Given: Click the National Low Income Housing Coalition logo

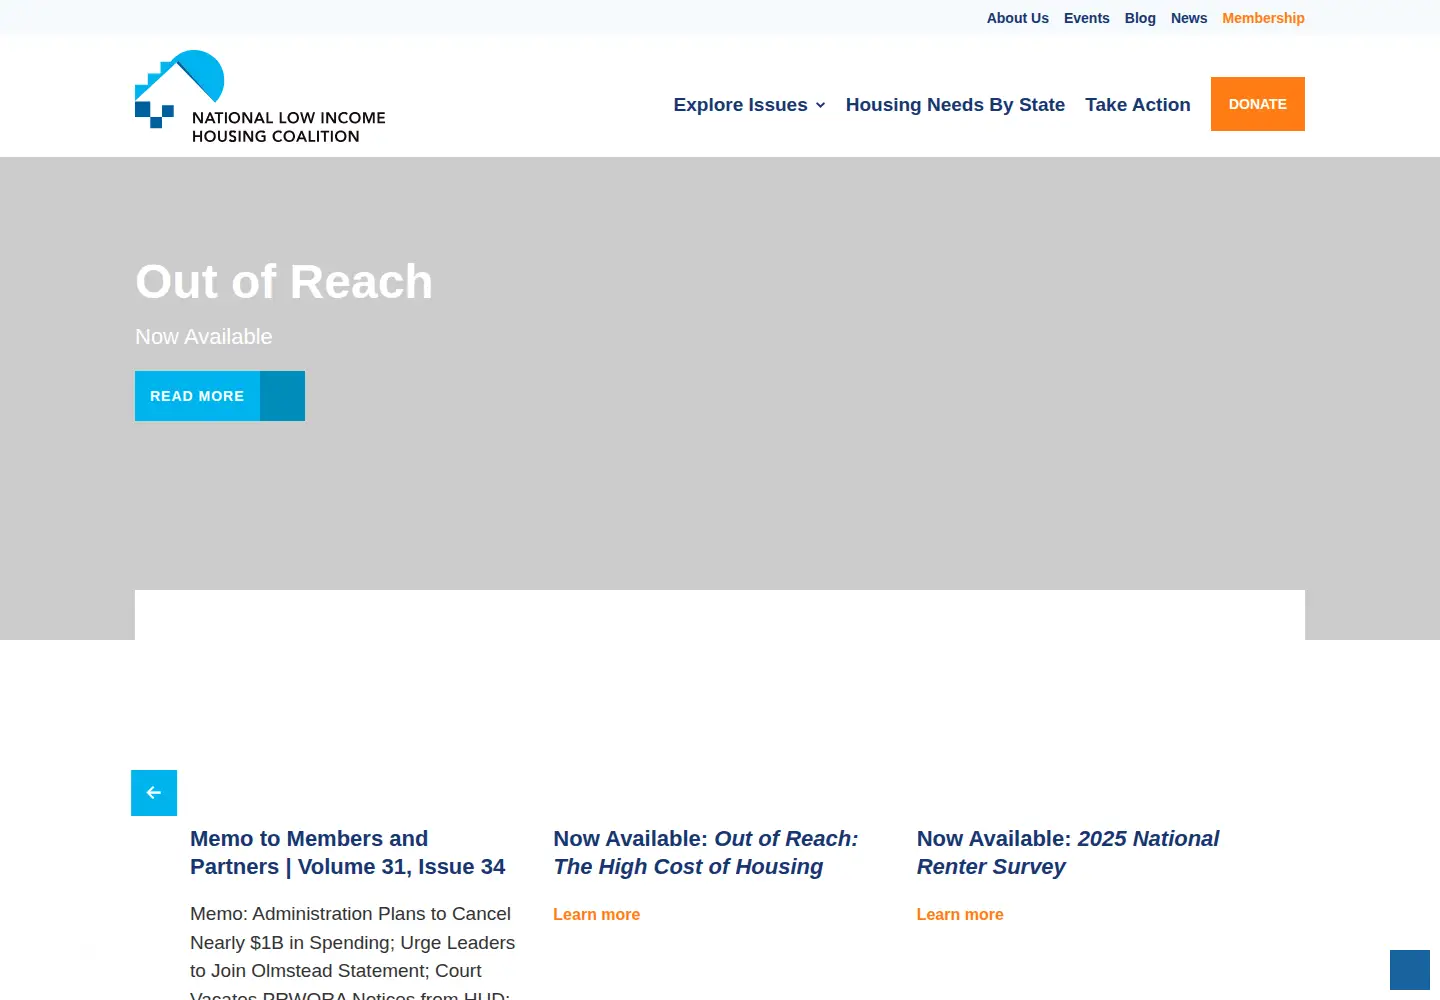Looking at the screenshot, I should [260, 97].
